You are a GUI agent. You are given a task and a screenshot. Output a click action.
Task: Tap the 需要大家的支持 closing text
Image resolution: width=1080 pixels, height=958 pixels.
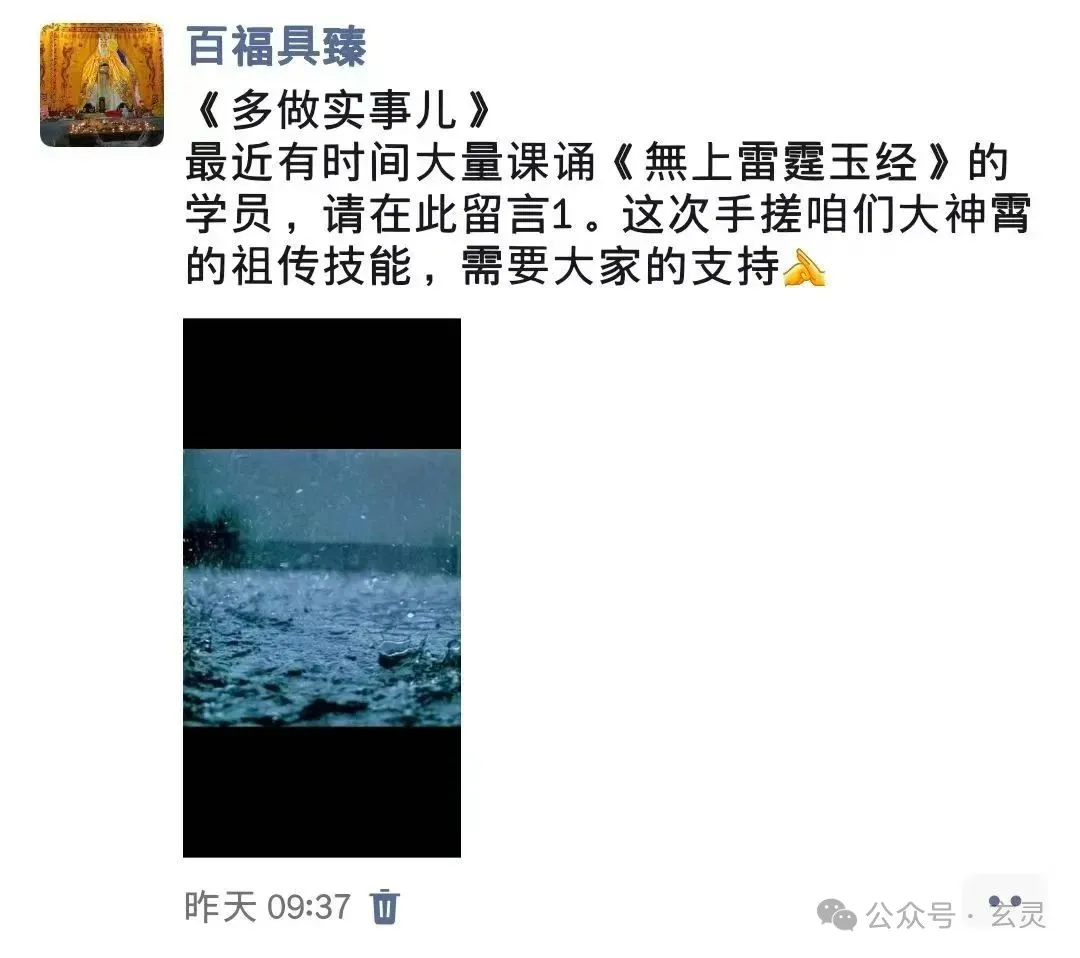coord(620,267)
